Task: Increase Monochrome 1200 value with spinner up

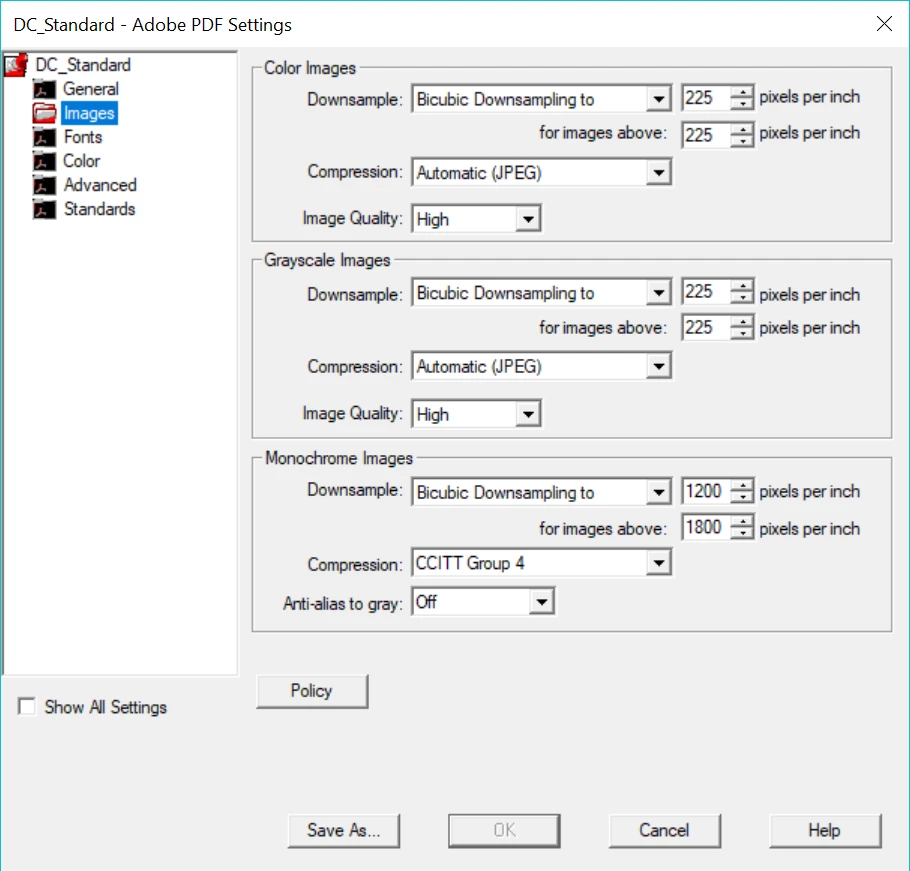Action: 742,485
